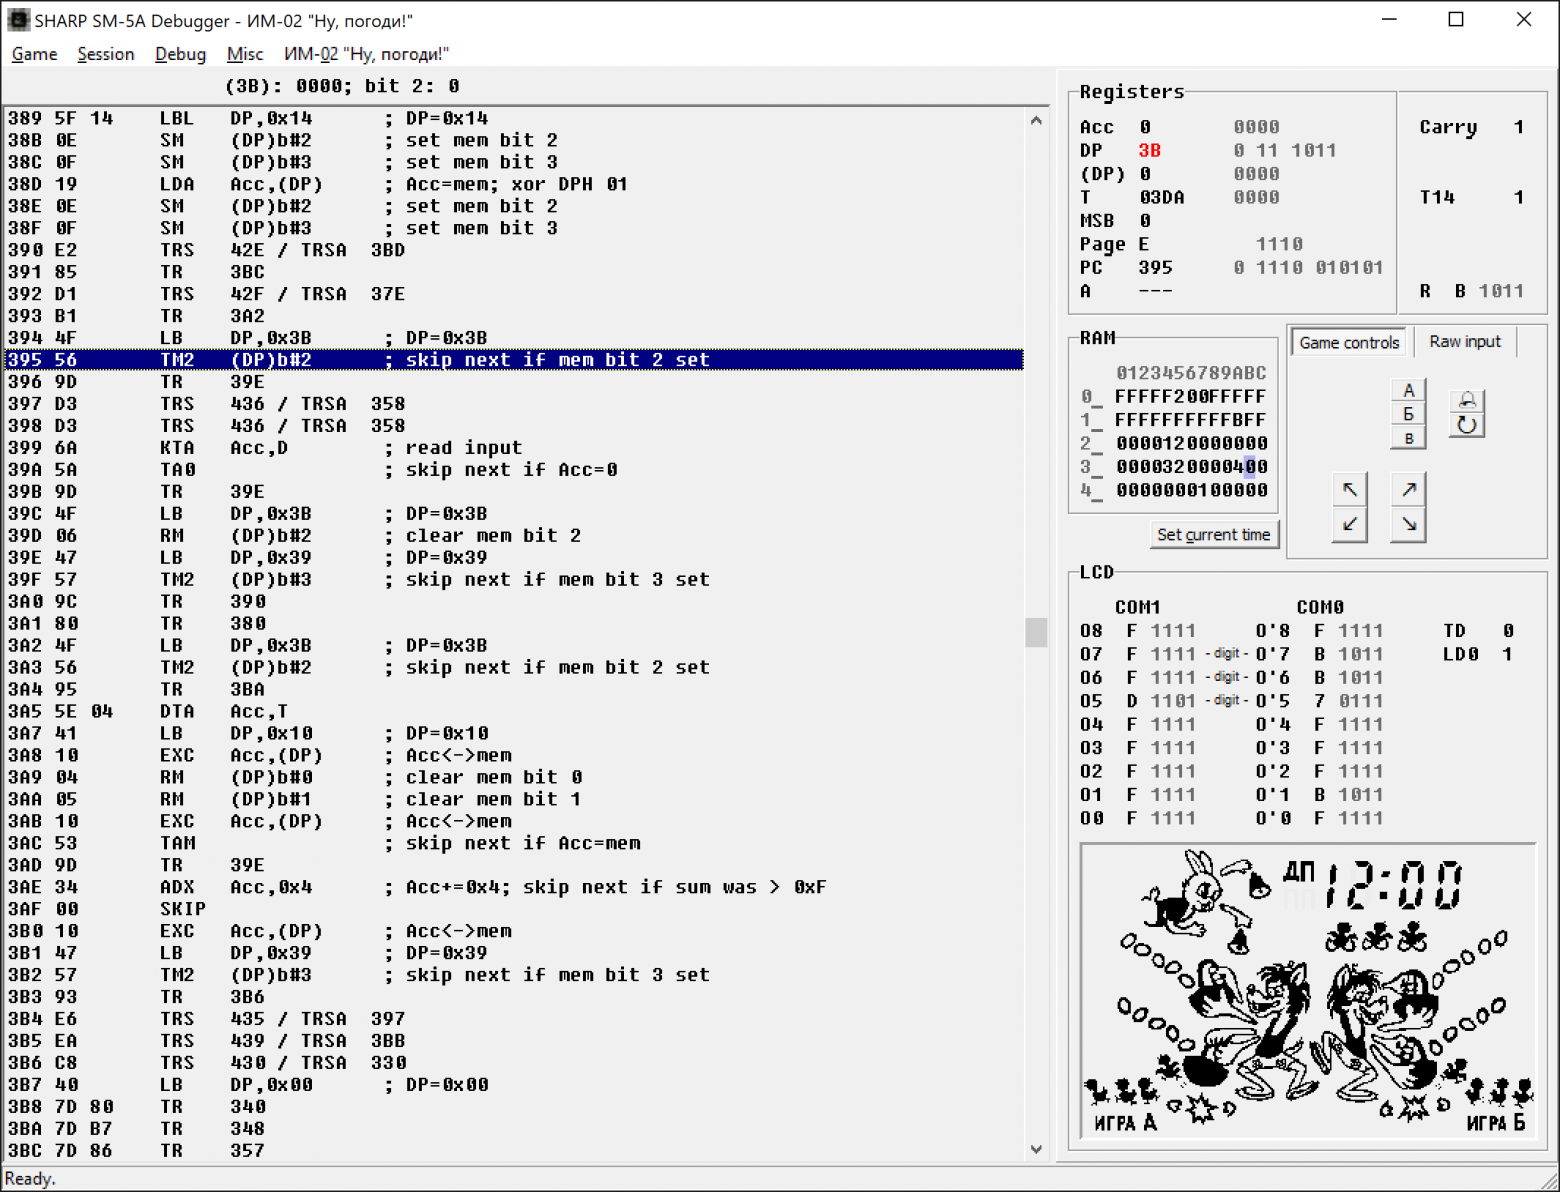This screenshot has width=1560, height=1192.
Task: Select the LDA instruction at address 38D
Action: pyautogui.click(x=514, y=184)
